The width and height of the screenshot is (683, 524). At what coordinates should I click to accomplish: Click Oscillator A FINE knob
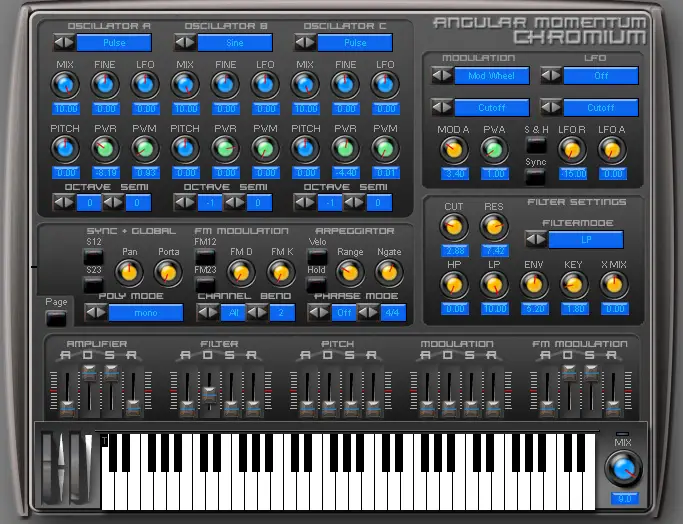coord(105,85)
